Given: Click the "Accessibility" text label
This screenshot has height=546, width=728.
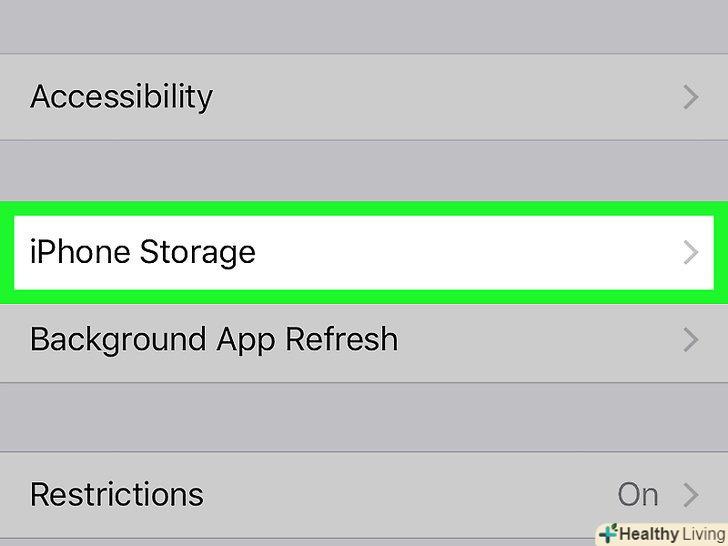Looking at the screenshot, I should pyautogui.click(x=121, y=97).
